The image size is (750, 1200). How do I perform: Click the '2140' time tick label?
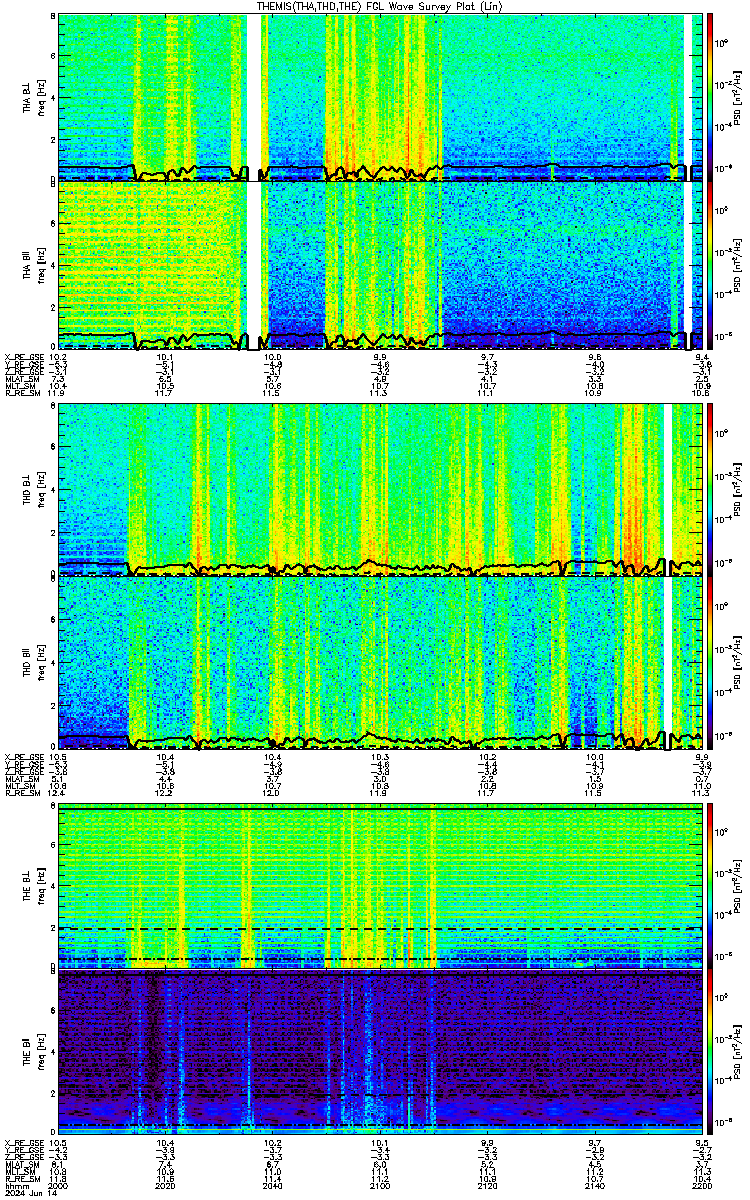pyautogui.click(x=593, y=1185)
